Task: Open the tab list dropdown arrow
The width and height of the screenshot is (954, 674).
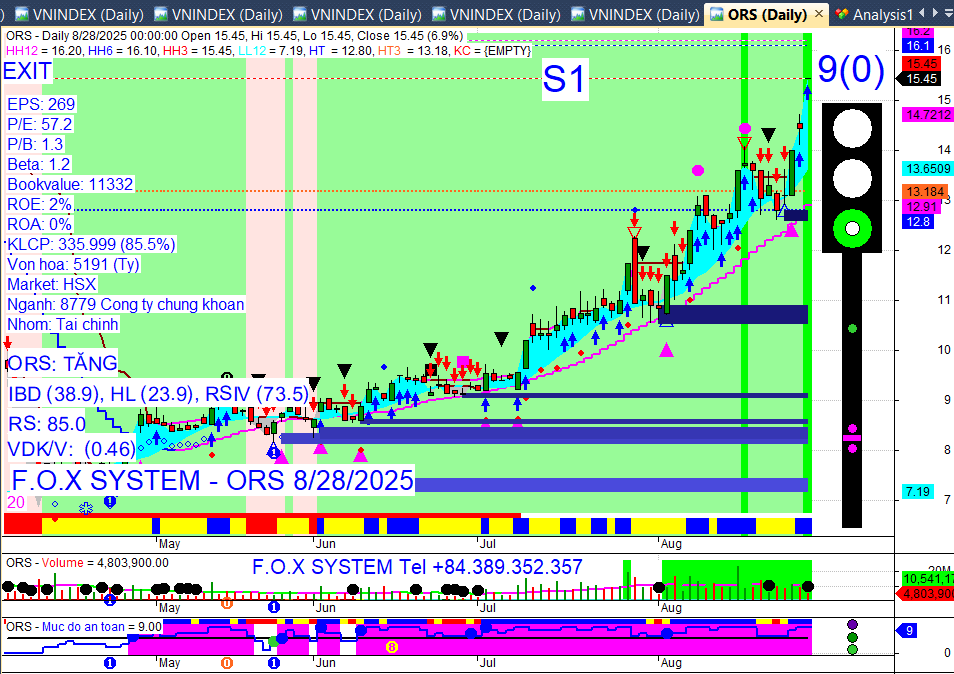Action: 948,13
